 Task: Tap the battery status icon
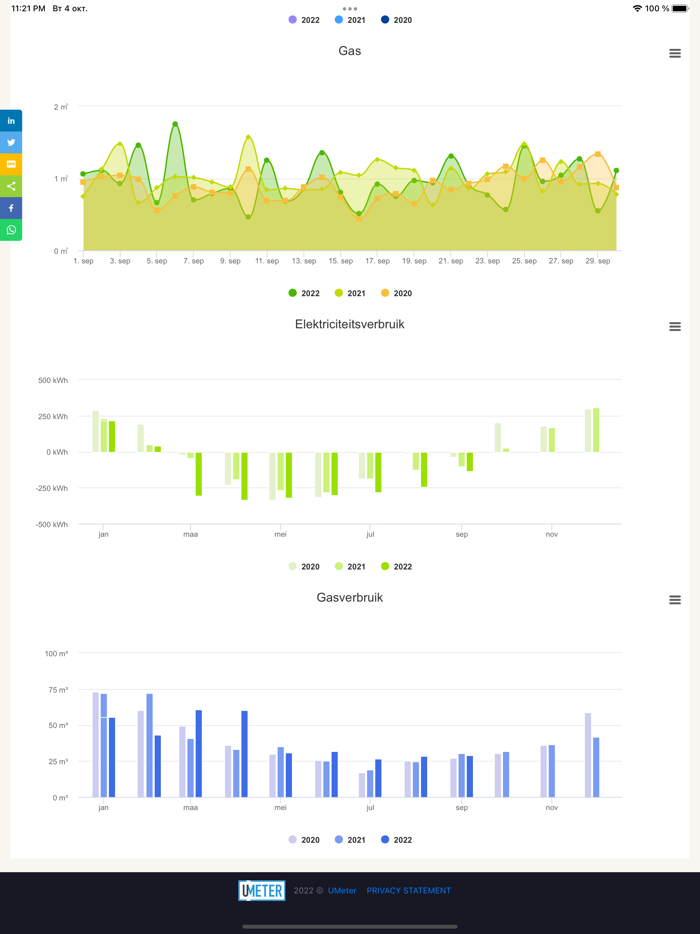pos(680,8)
